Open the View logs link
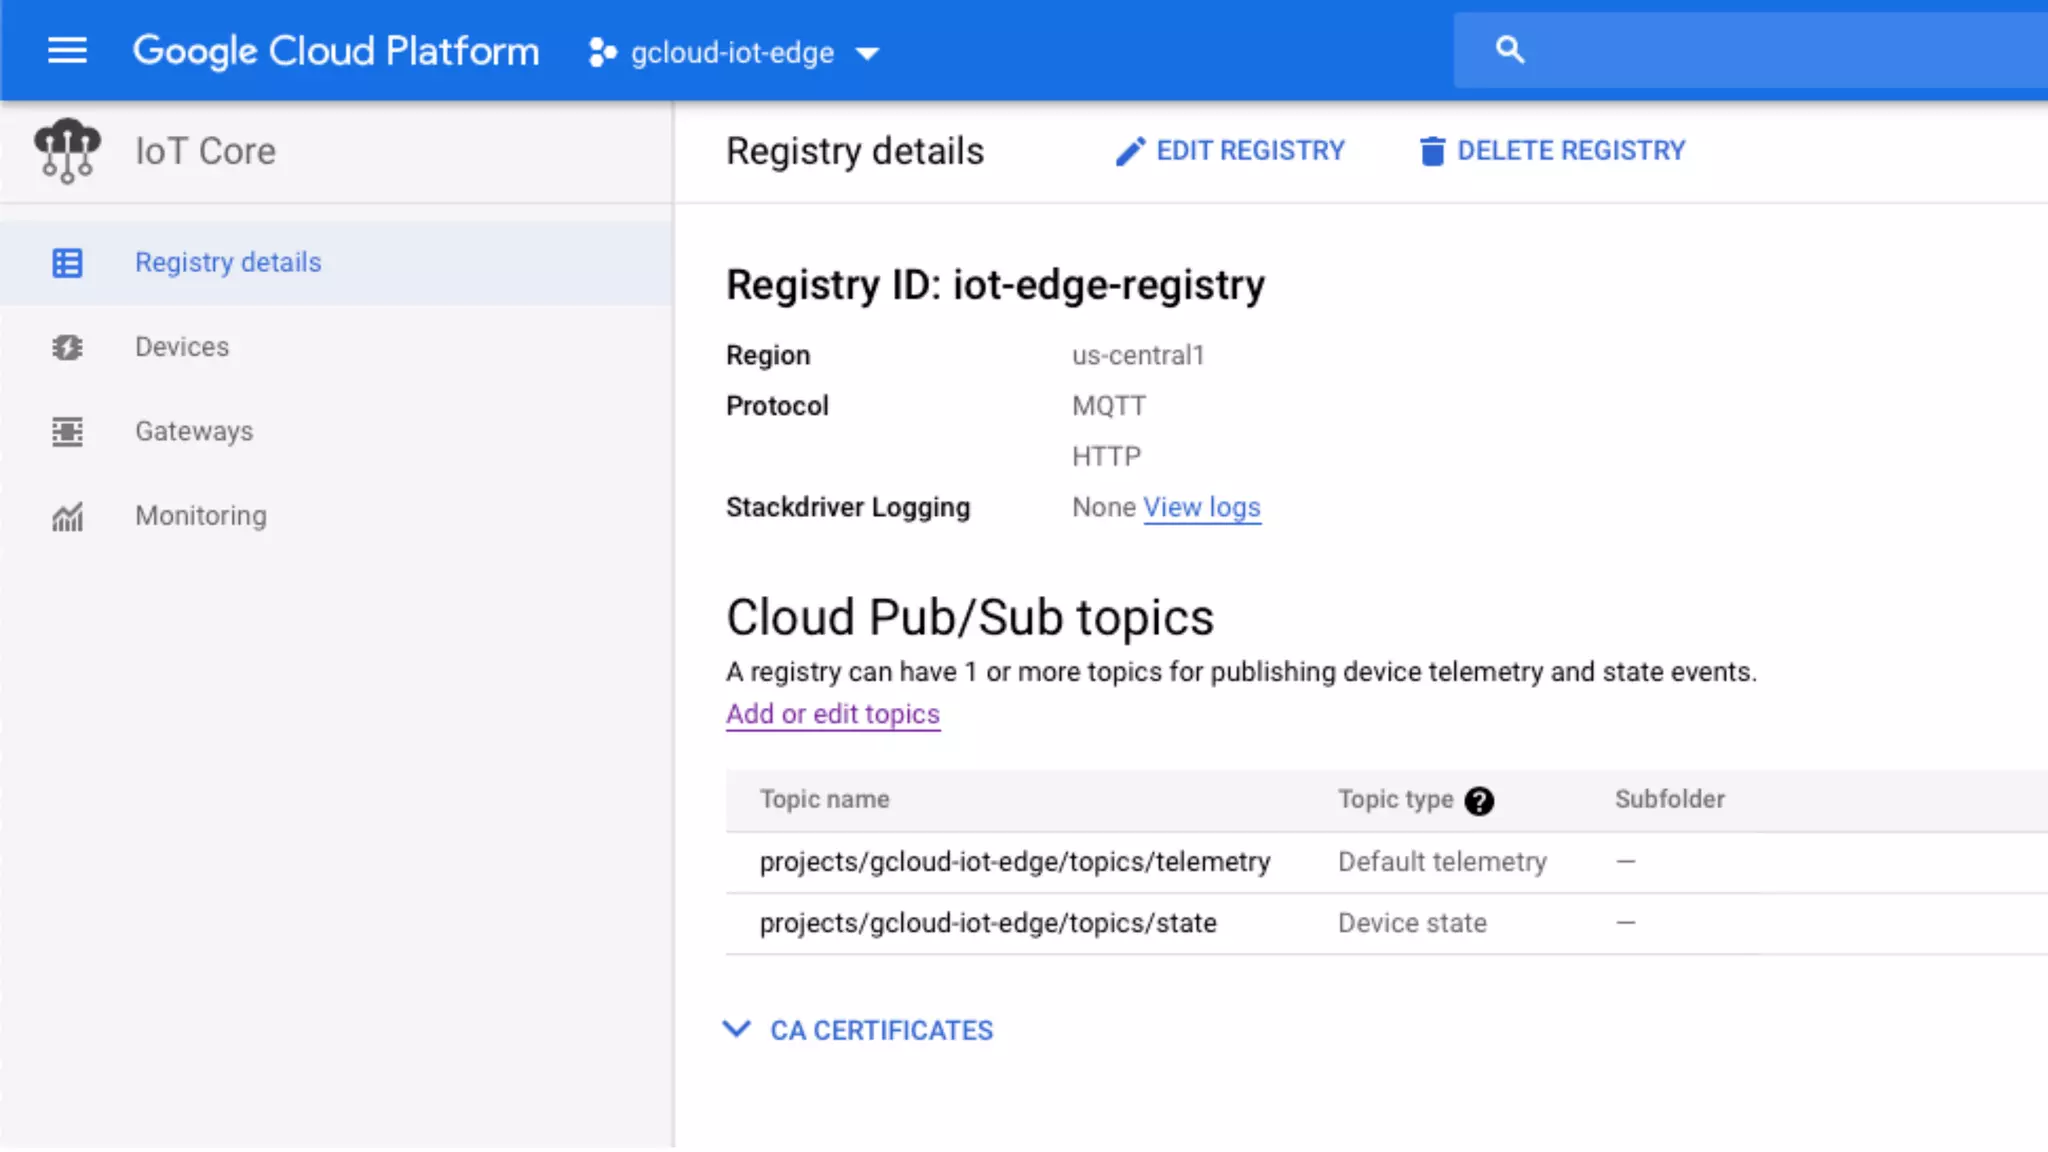 click(x=1201, y=507)
